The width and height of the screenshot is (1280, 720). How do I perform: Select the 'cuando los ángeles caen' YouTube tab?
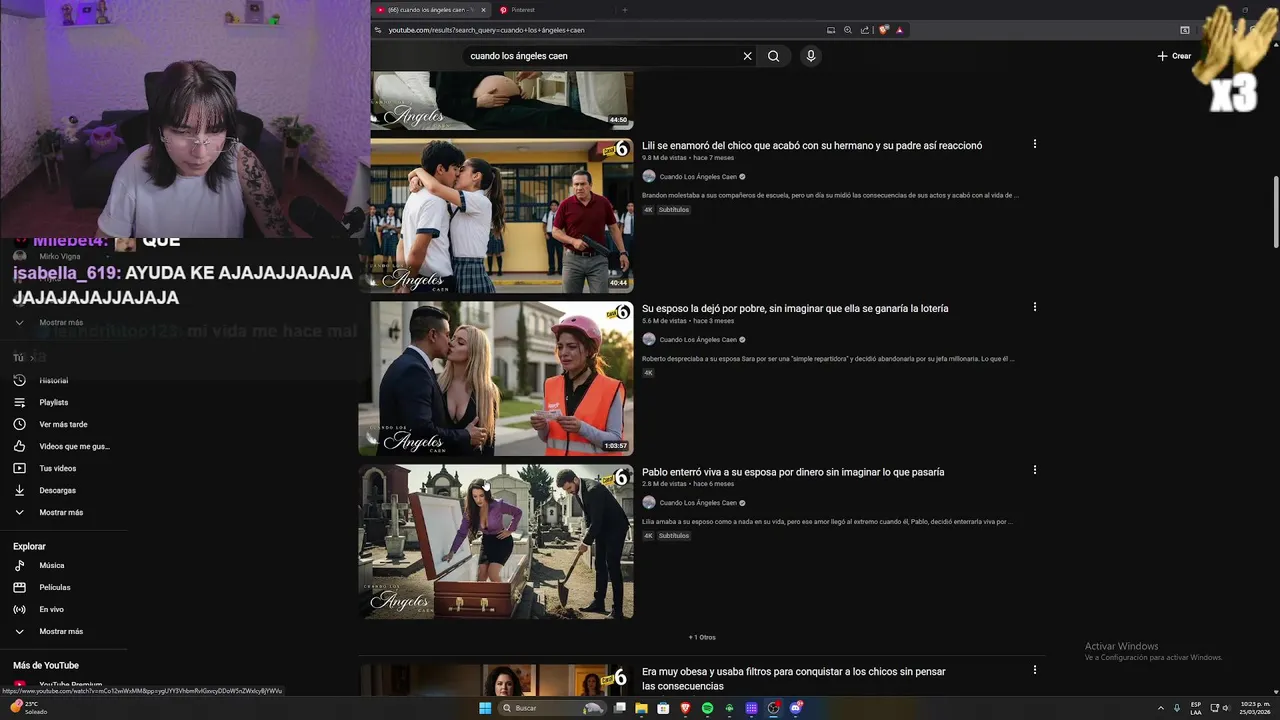pos(430,10)
